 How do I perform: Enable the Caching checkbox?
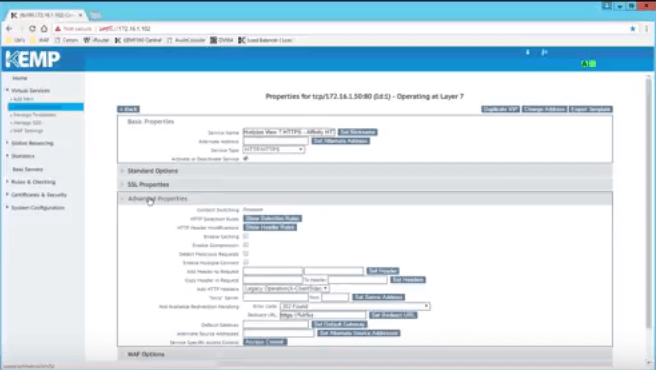[x=246, y=236]
